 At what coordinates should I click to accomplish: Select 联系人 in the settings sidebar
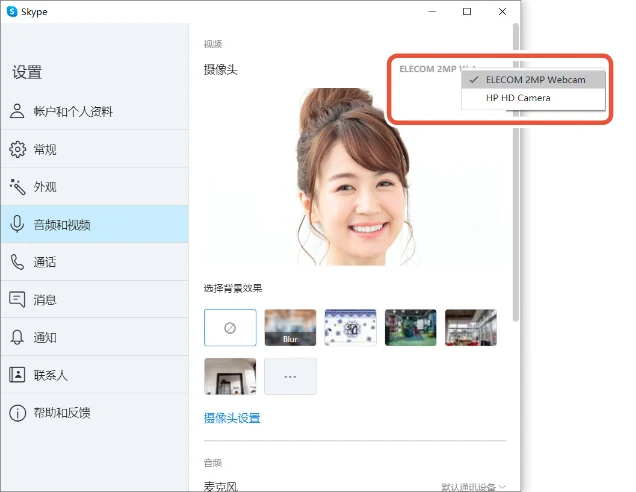pyautogui.click(x=95, y=375)
